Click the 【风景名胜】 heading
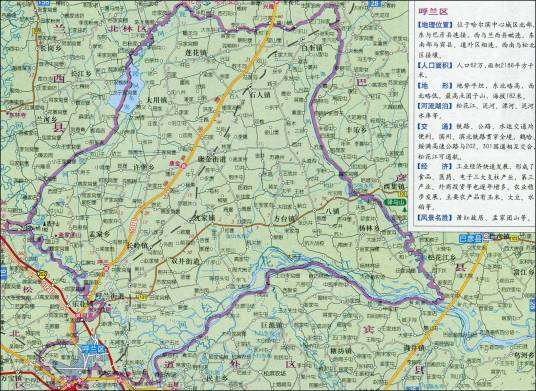536x391 pixels. [x=435, y=217]
